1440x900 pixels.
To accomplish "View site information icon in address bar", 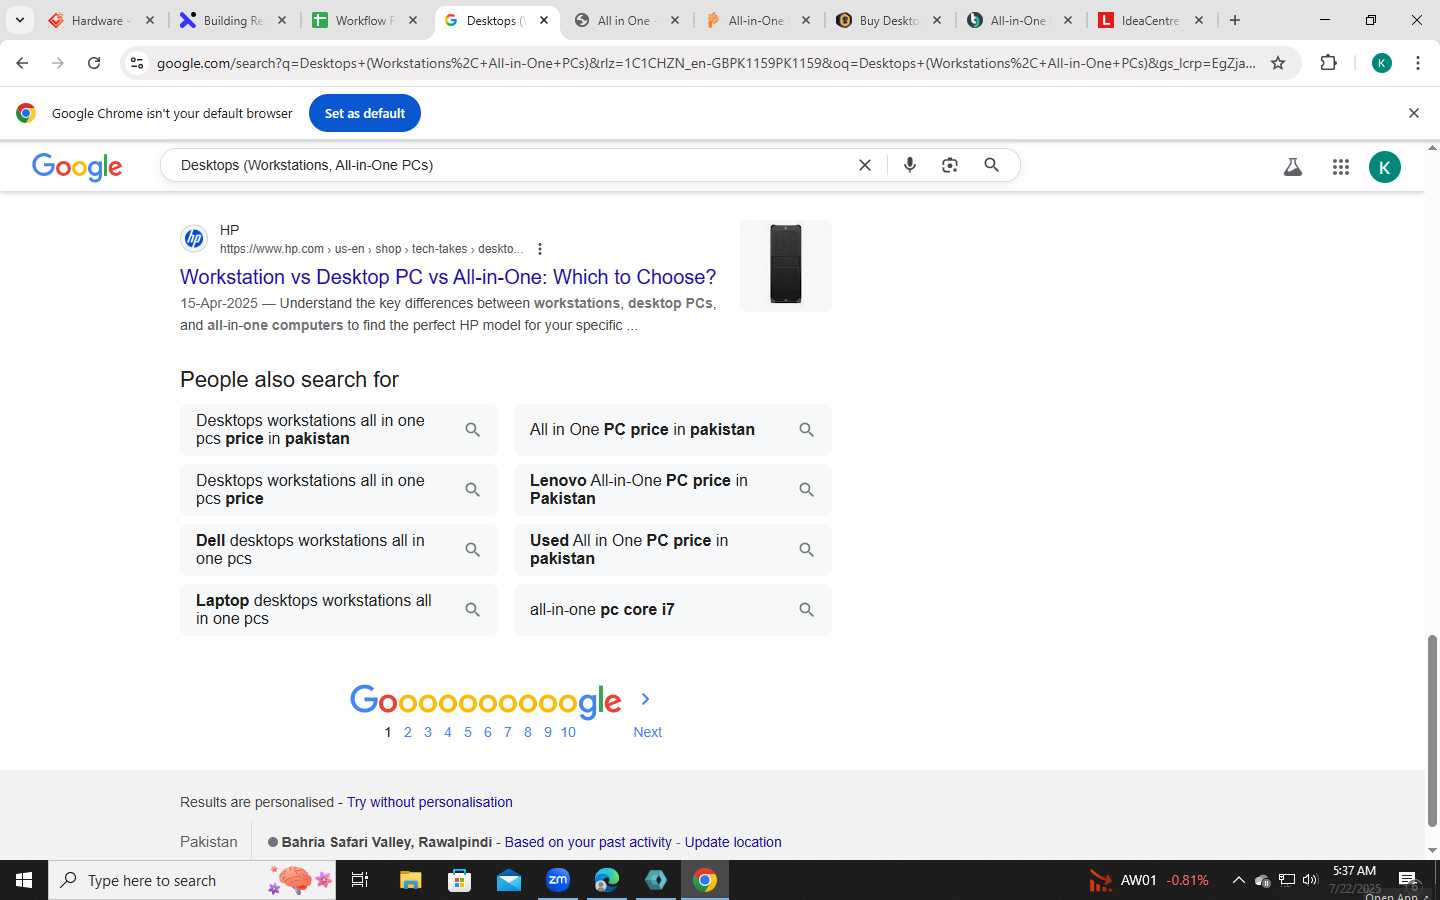I will 137,63.
